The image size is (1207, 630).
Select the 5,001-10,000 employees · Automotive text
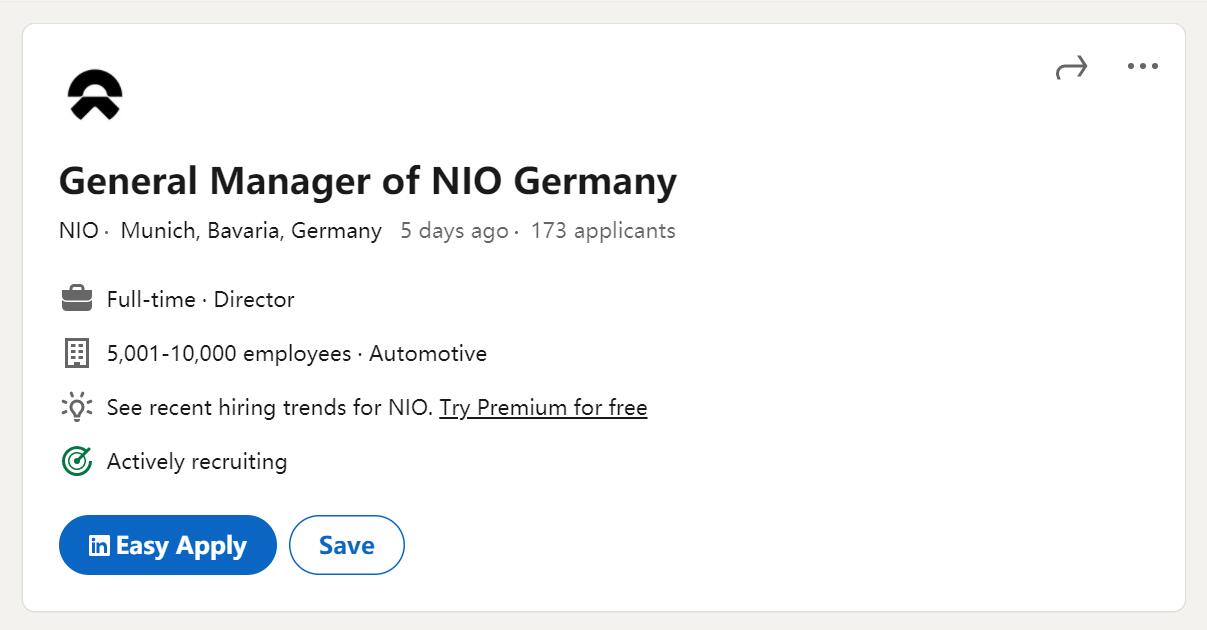[x=297, y=353]
